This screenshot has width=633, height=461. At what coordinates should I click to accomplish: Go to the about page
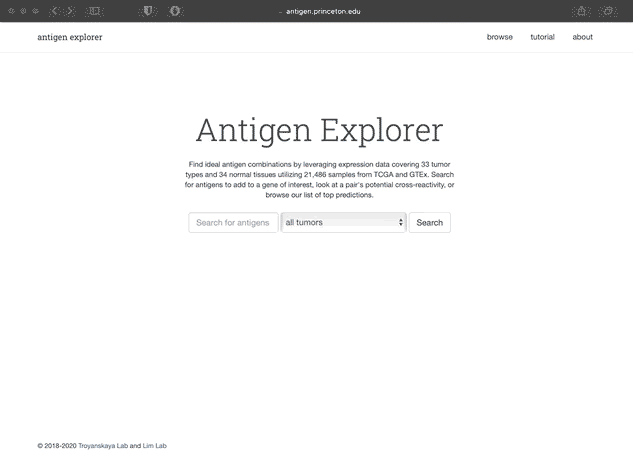582,37
